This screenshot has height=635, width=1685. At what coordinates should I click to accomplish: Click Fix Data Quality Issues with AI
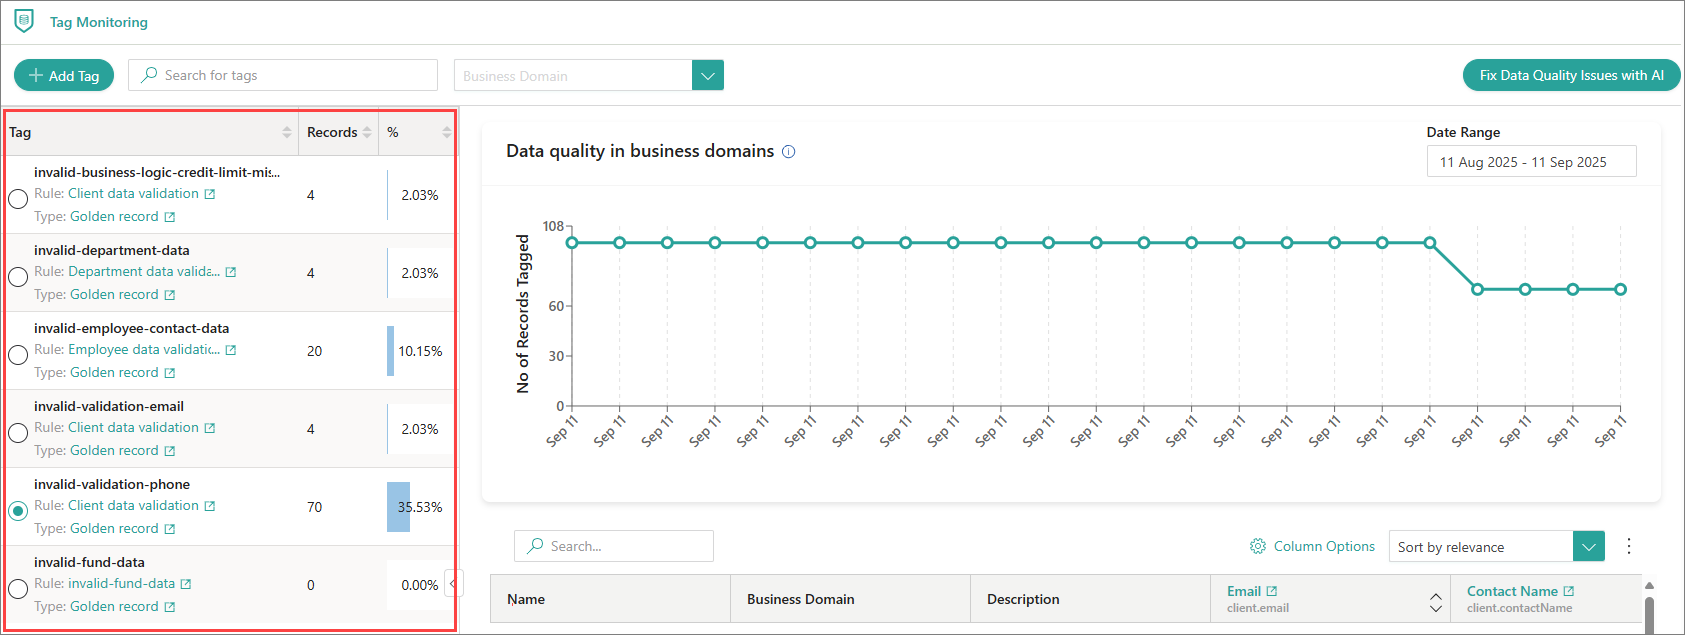1571,76
